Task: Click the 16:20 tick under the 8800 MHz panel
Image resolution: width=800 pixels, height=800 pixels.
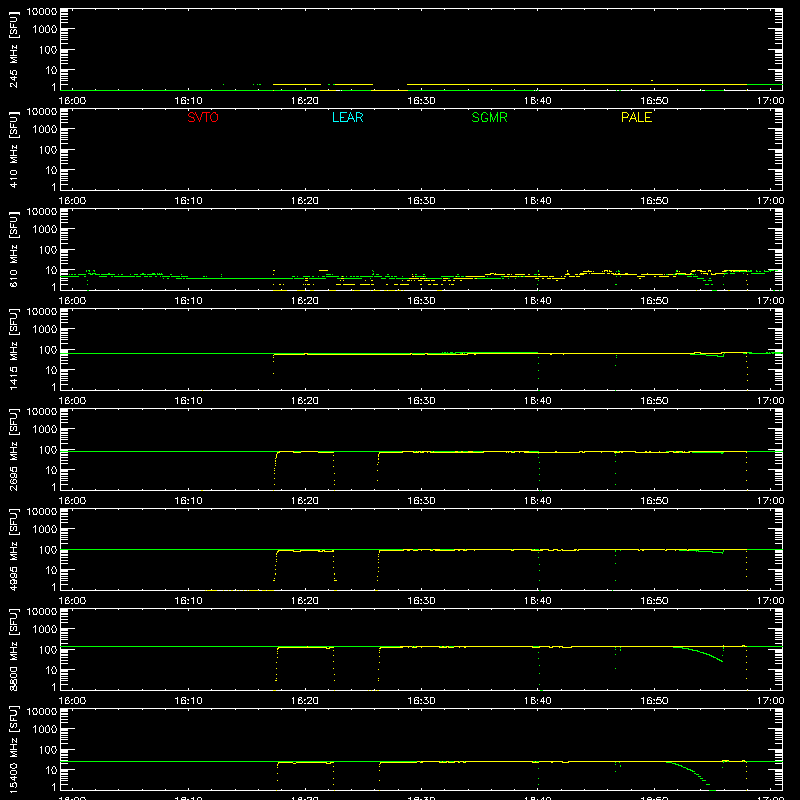Action: [x=305, y=701]
